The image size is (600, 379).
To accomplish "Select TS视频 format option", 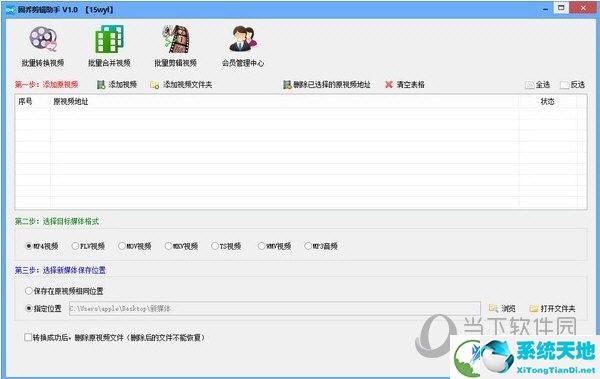I will tap(226, 246).
